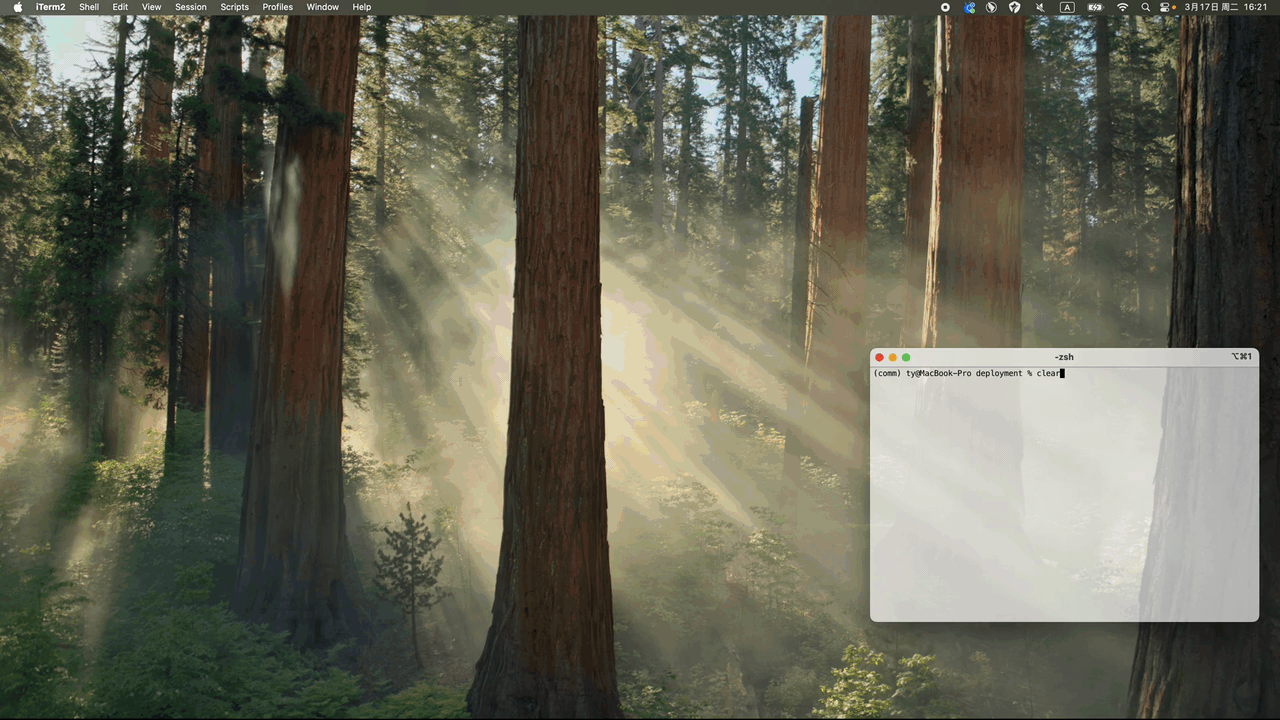Open the Edit menu
Screen dimensions: 1280x720
coord(120,7)
